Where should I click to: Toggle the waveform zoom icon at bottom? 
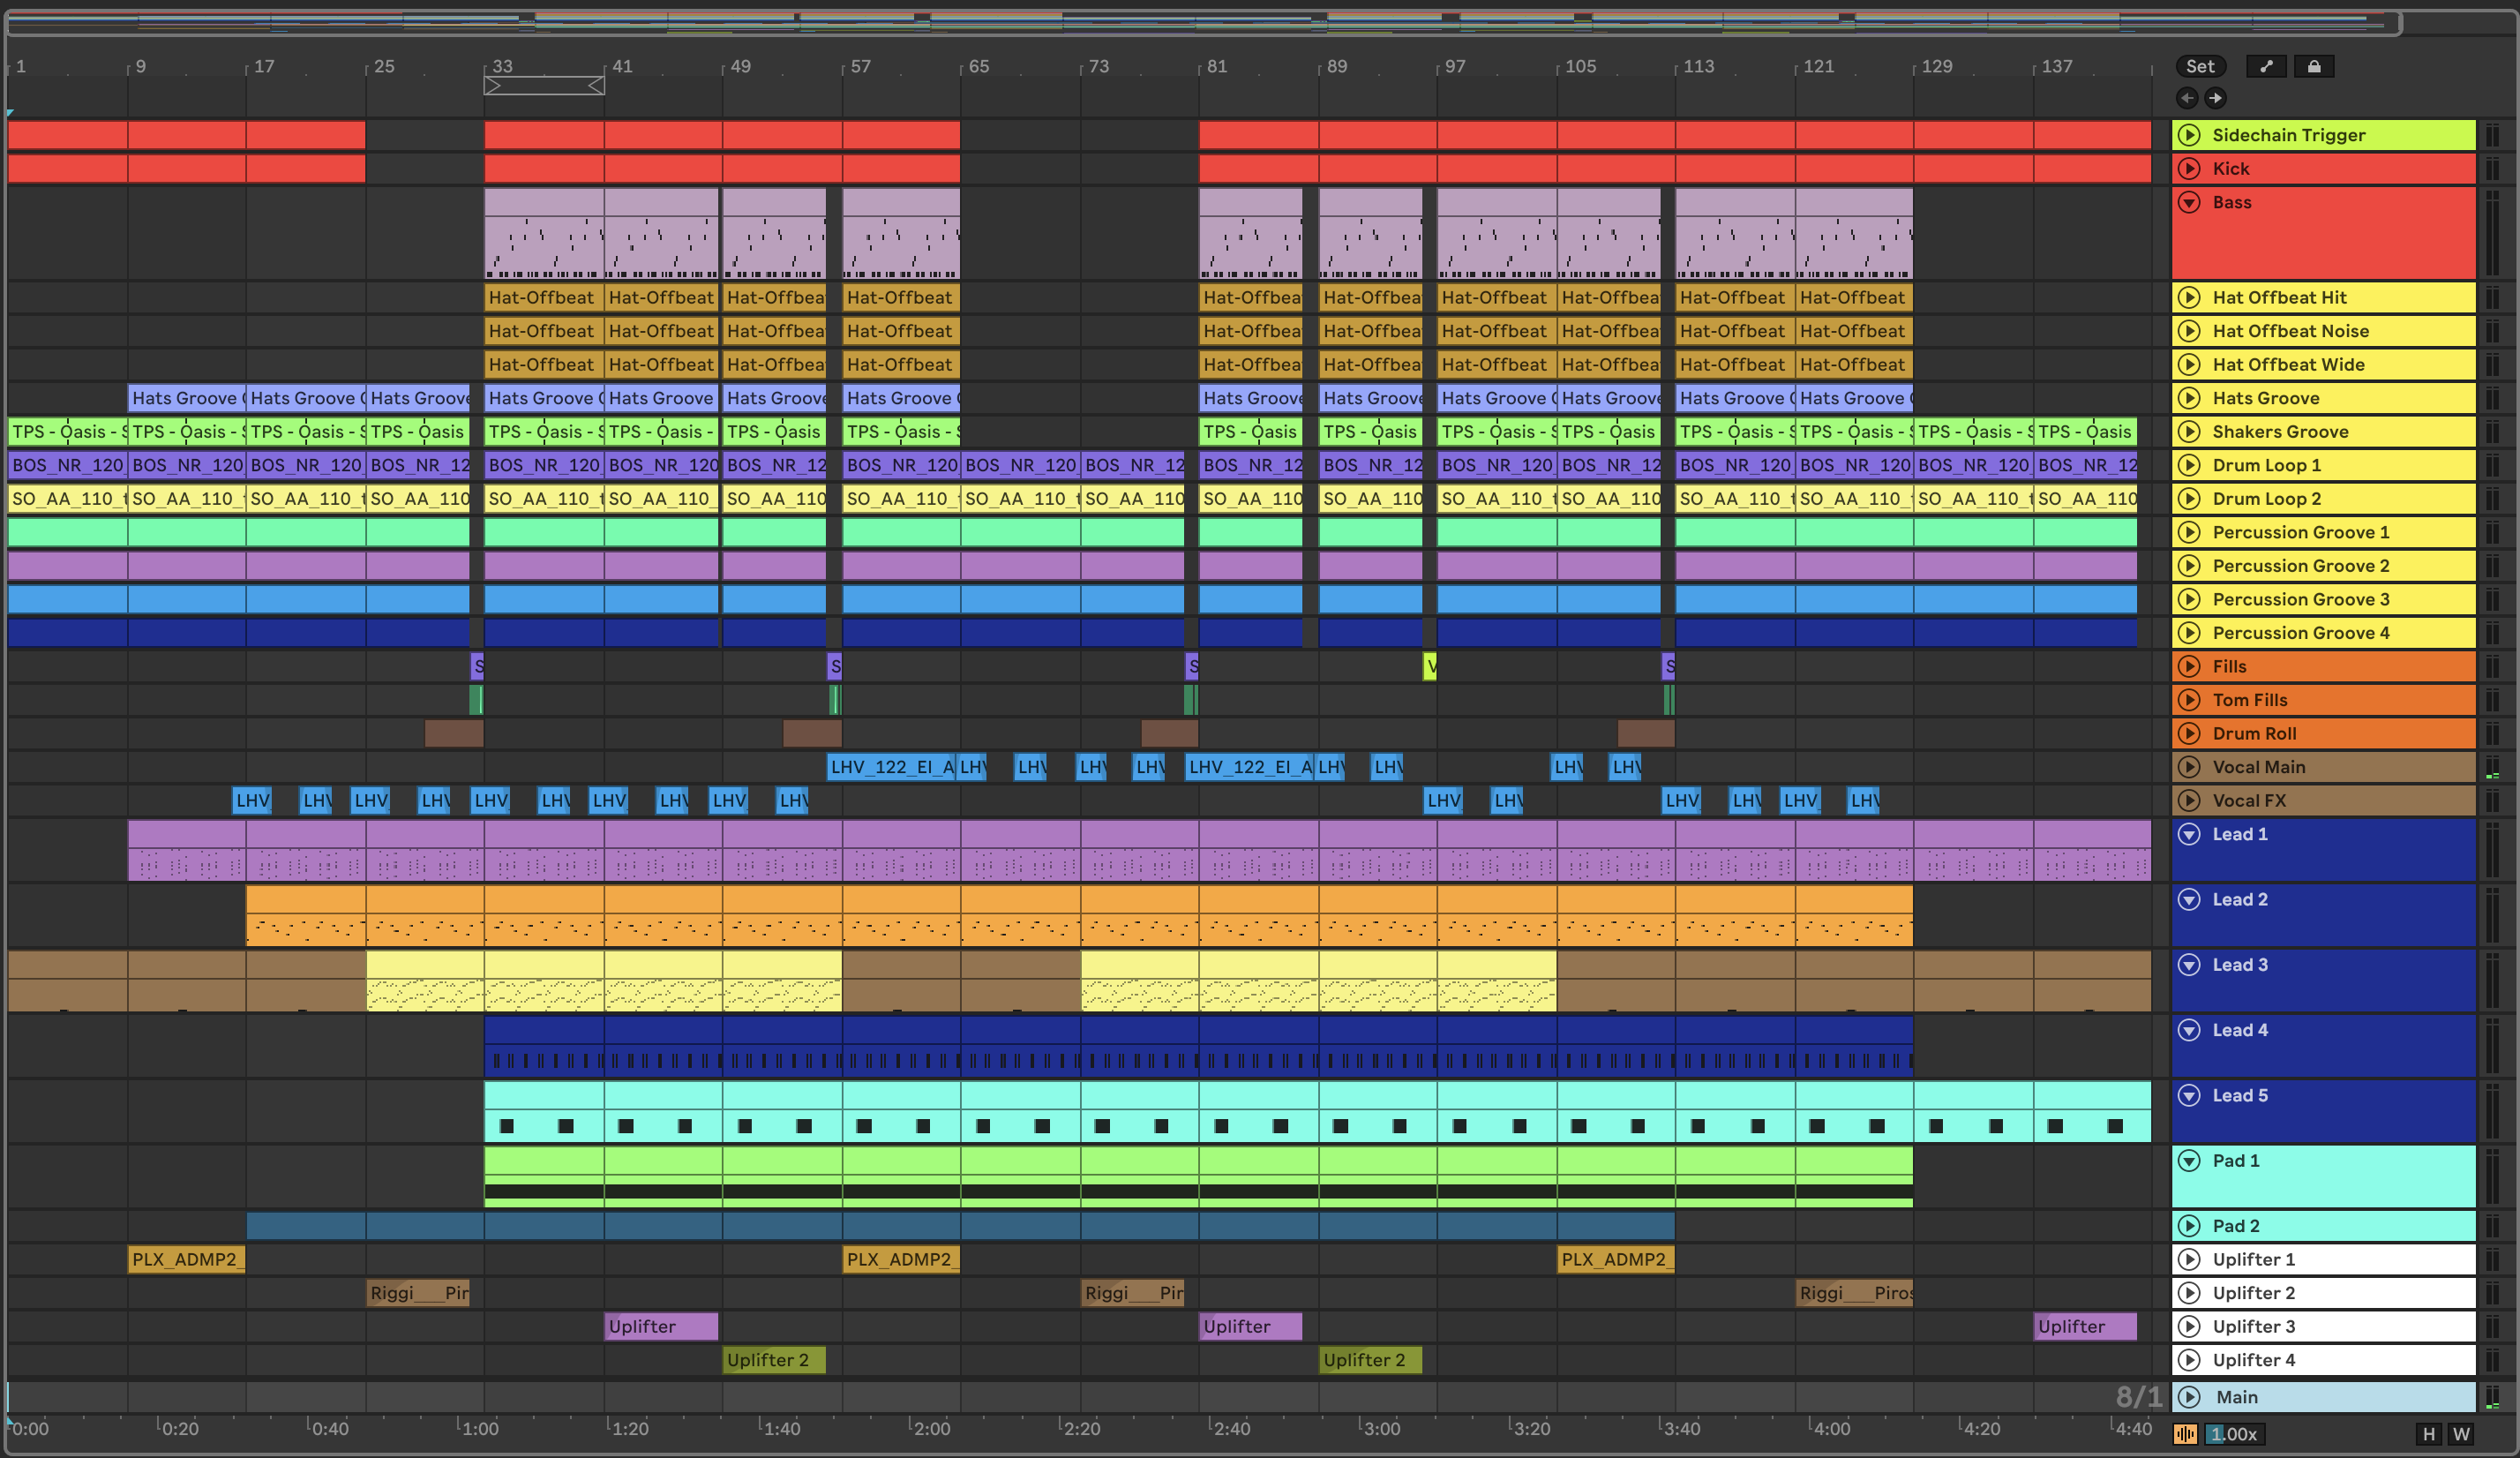click(2185, 1434)
